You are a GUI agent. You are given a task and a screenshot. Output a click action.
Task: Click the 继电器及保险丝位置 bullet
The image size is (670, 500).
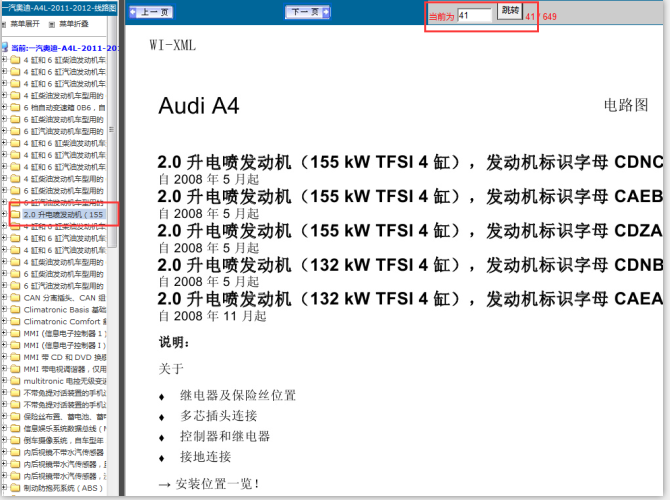[x=238, y=395]
